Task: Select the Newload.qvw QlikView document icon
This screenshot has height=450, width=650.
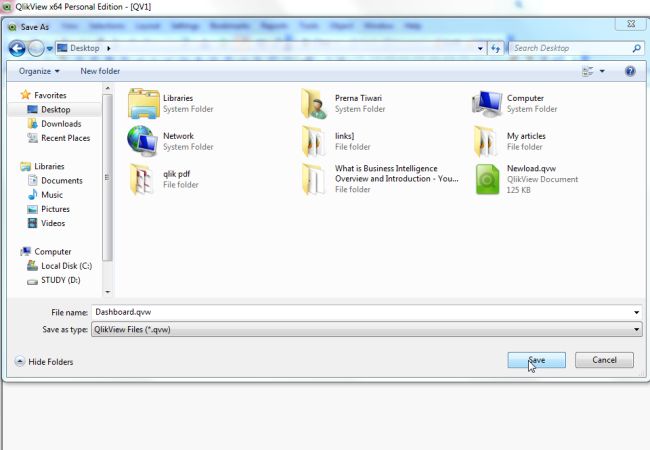Action: 487,179
